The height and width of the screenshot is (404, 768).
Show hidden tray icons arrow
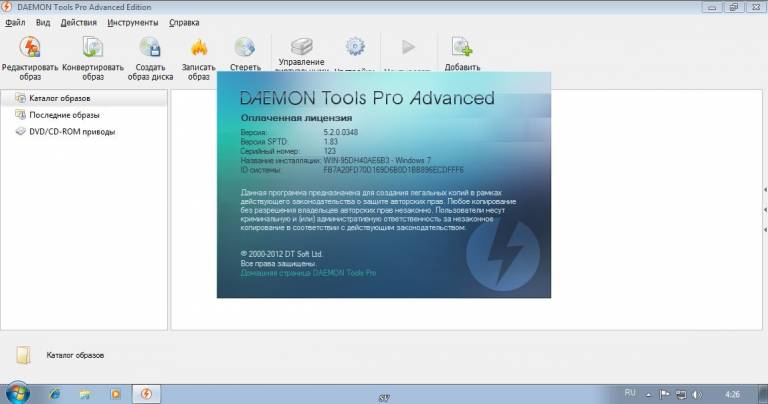(x=648, y=394)
